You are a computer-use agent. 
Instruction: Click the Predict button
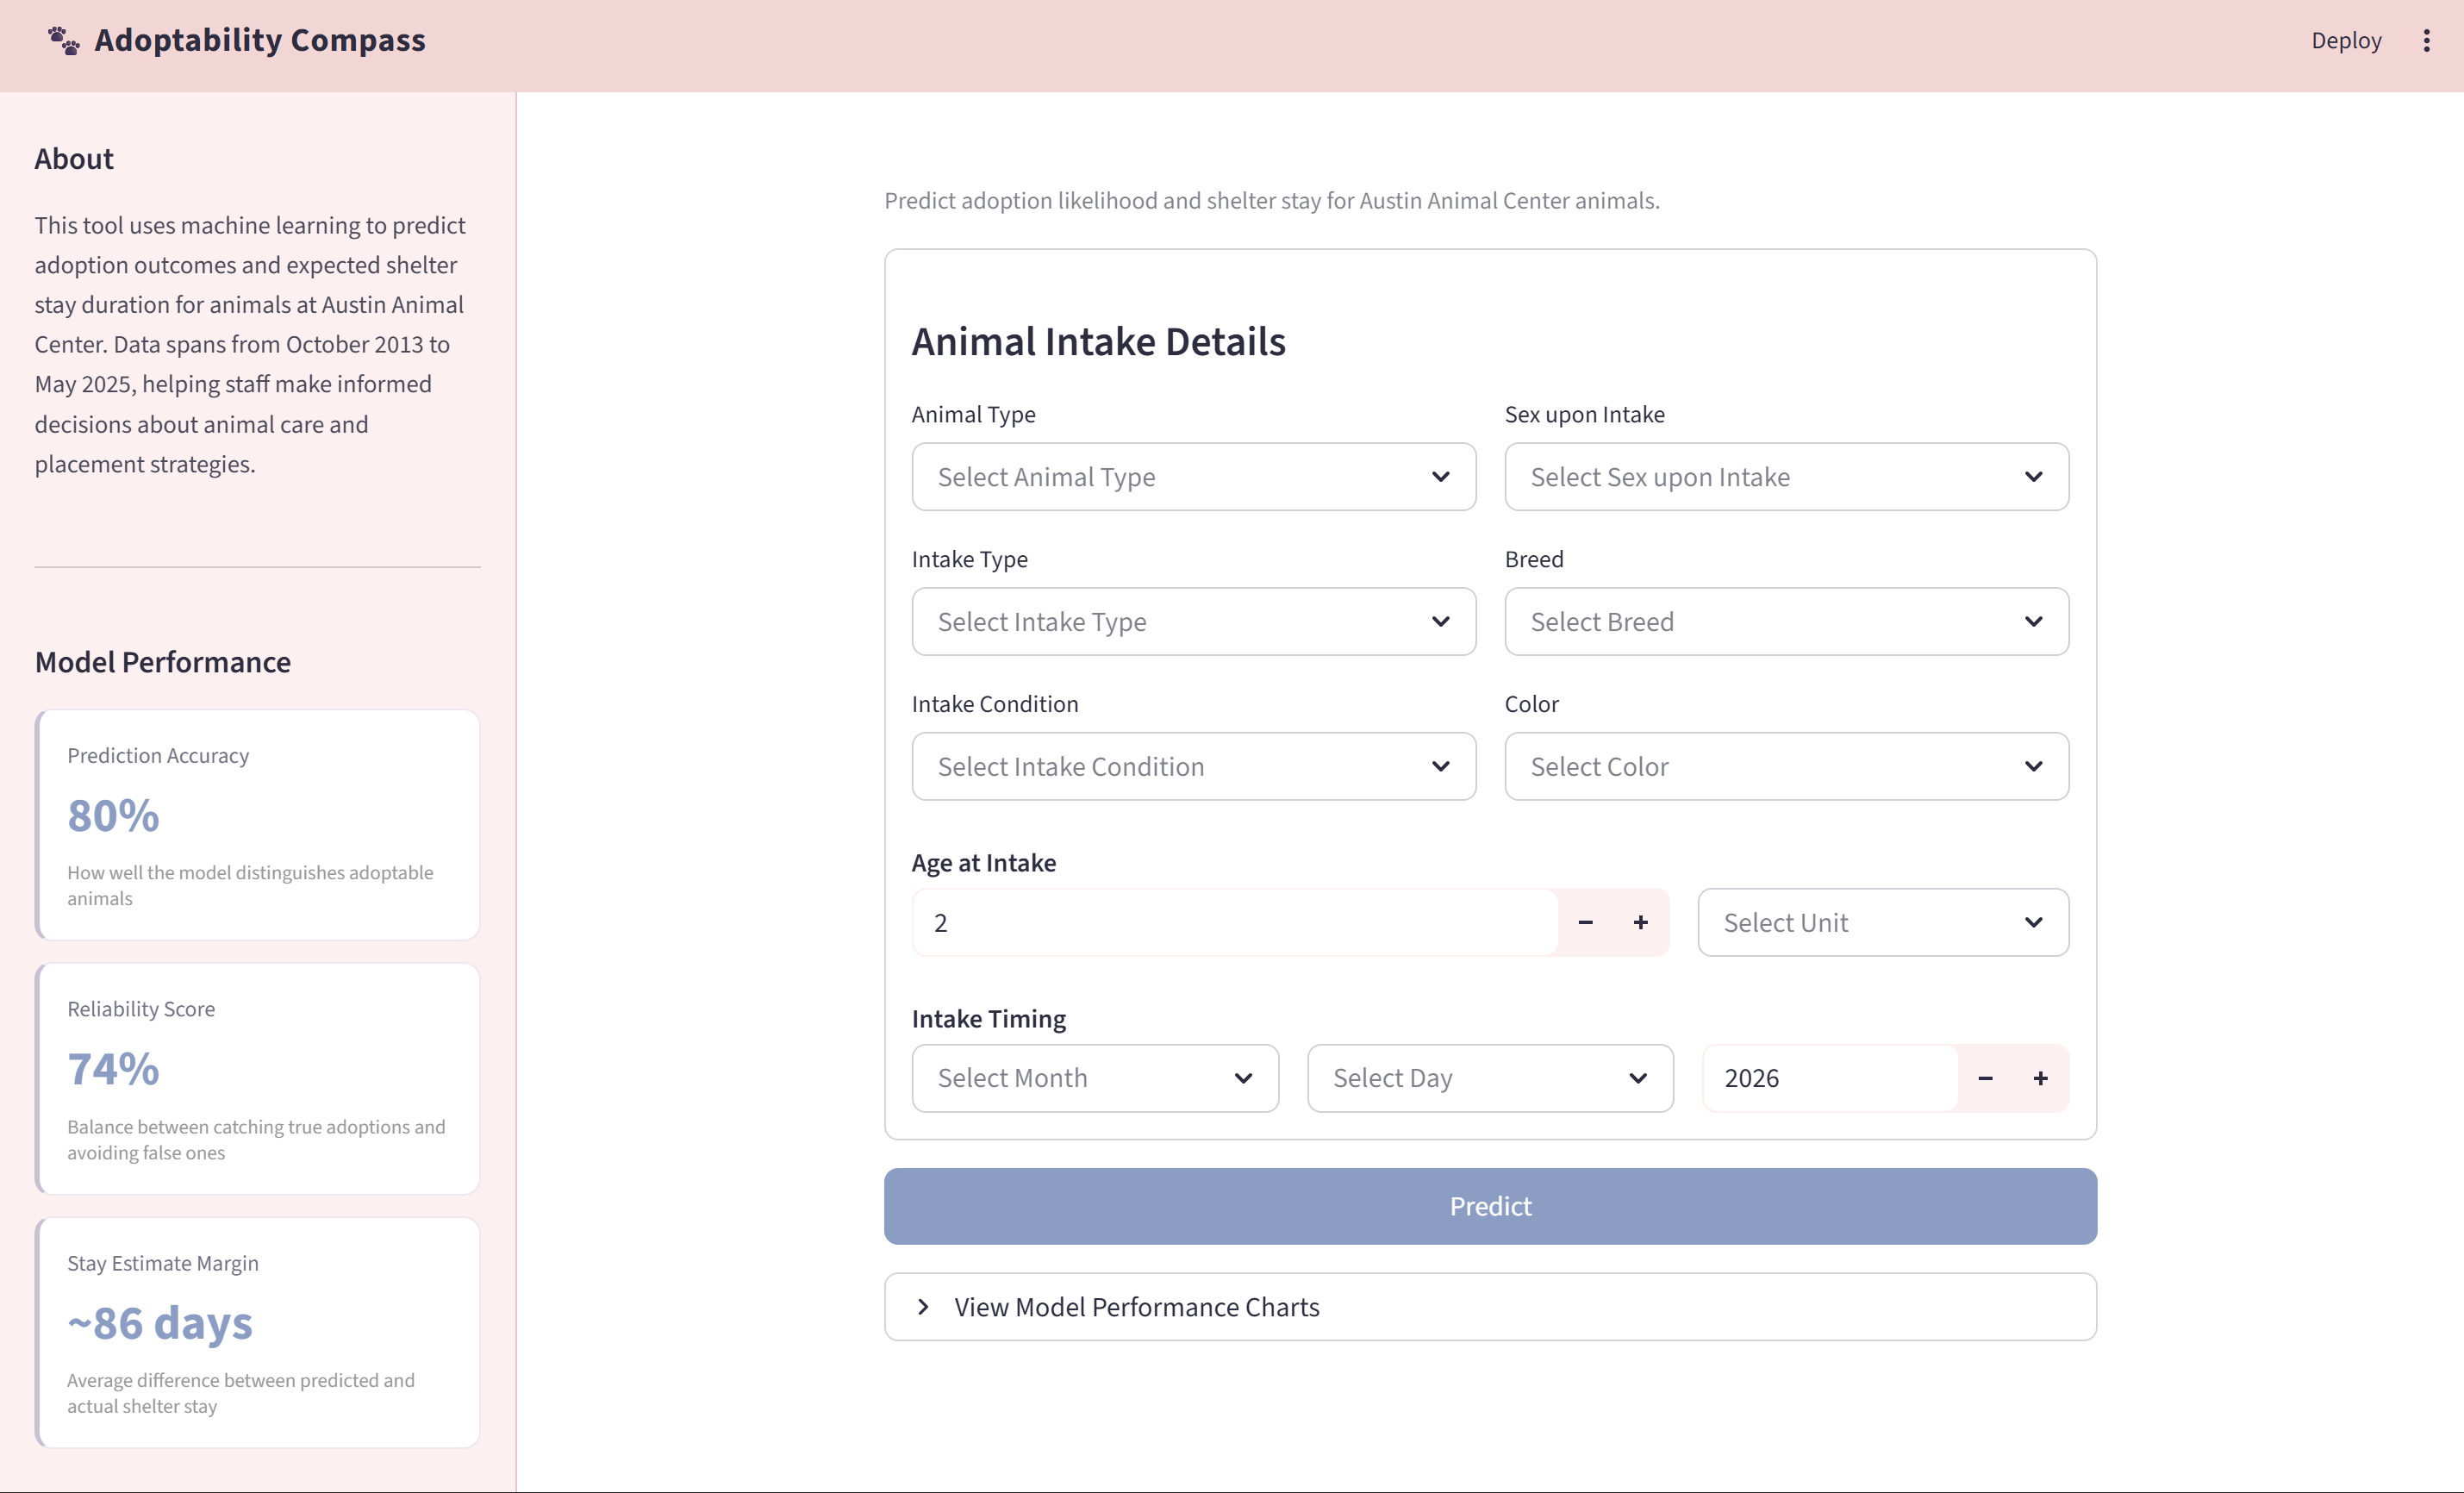pyautogui.click(x=1490, y=1206)
